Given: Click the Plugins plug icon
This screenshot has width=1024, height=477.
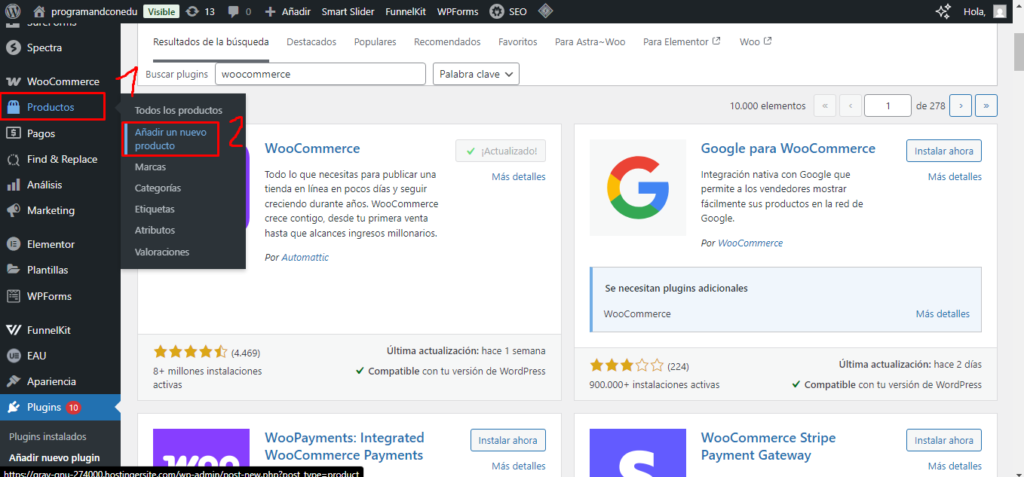Looking at the screenshot, I should 12,408.
